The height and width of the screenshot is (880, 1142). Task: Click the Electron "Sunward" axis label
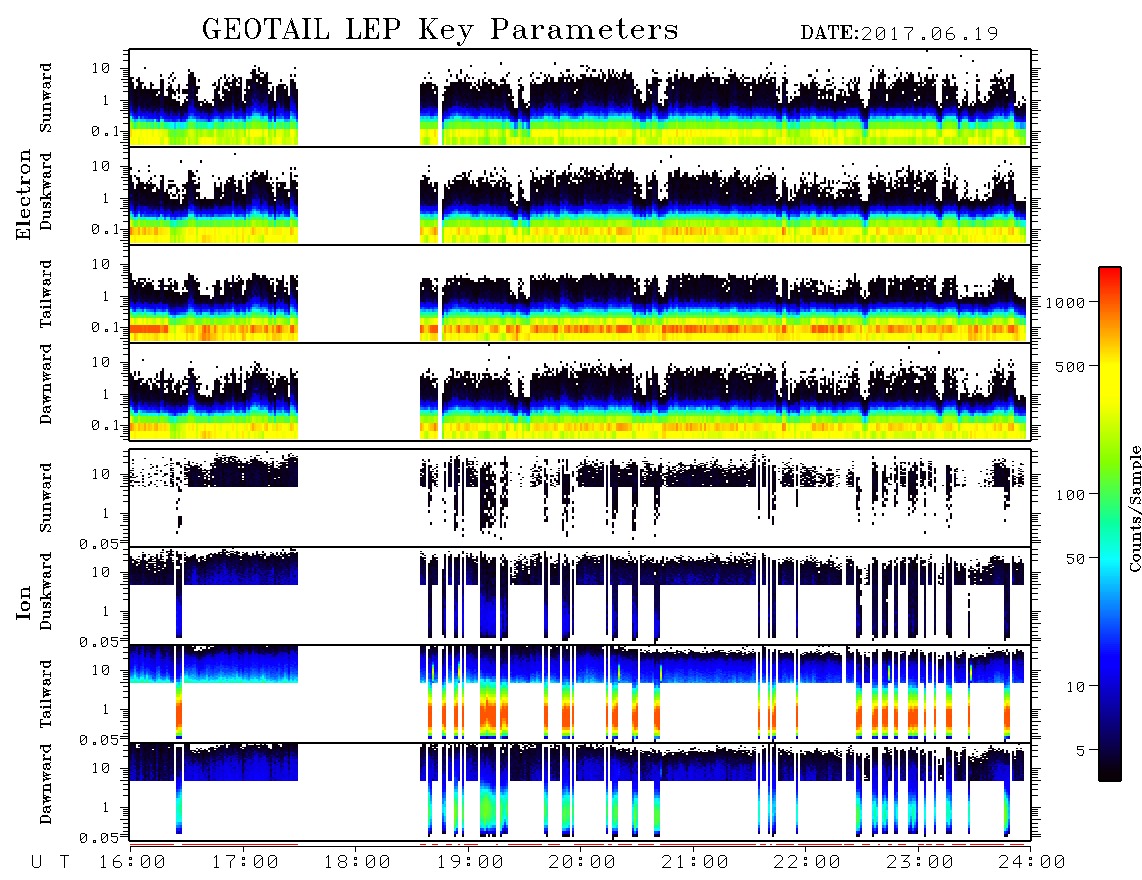46,98
